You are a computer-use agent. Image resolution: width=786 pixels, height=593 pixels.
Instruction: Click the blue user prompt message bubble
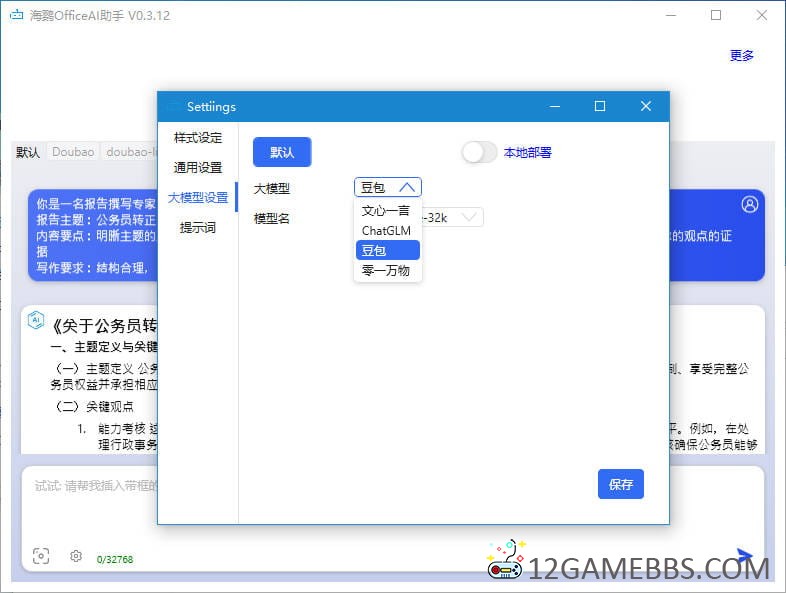click(x=93, y=235)
